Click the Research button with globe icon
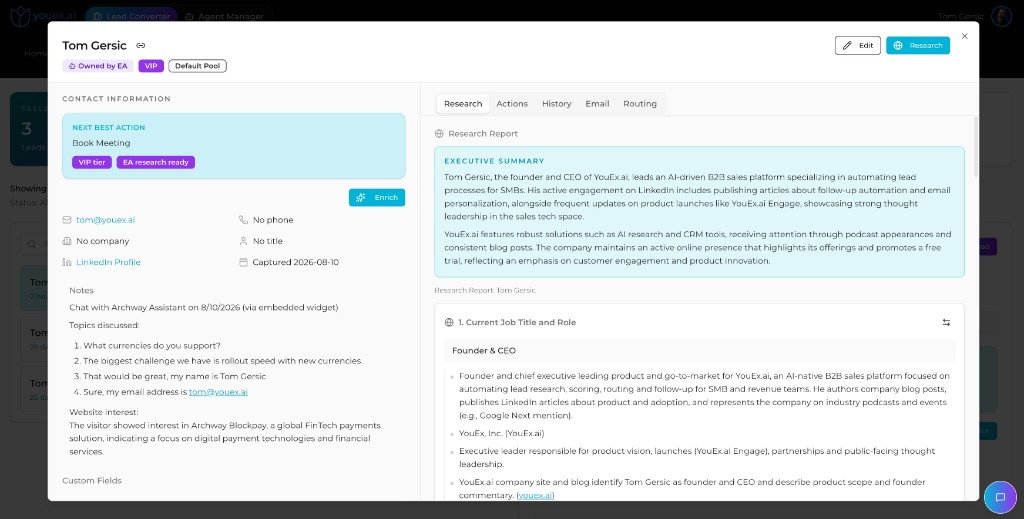 pos(918,46)
